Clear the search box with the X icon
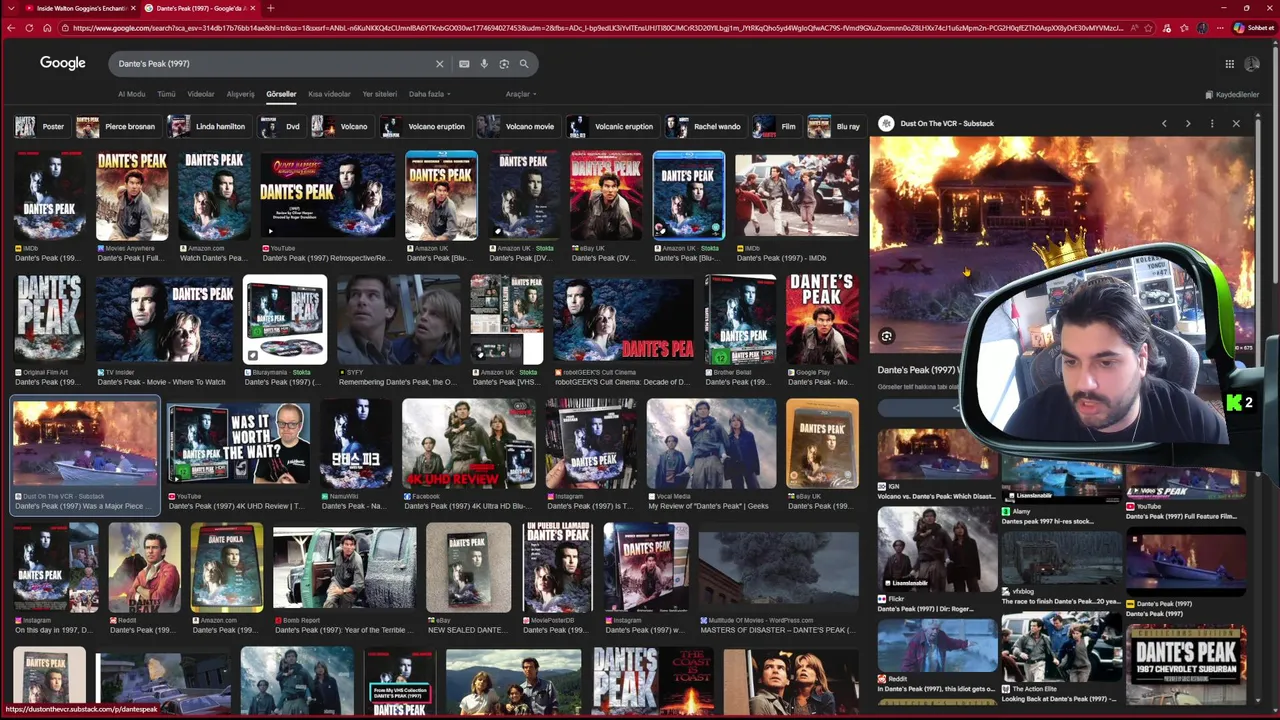The image size is (1280, 720). (439, 64)
